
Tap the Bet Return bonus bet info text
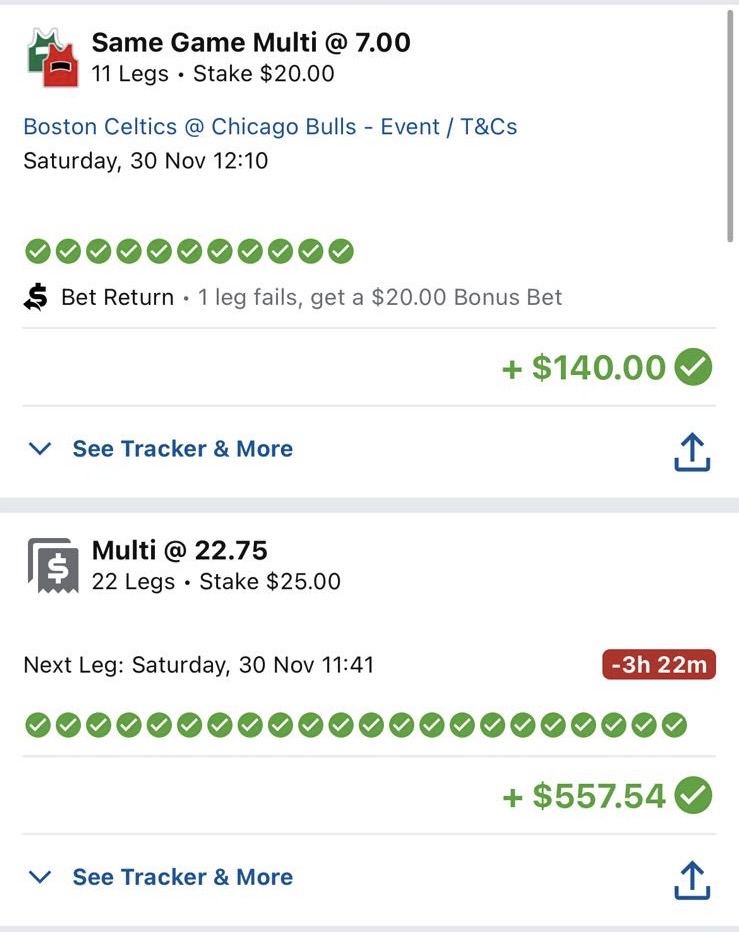(379, 297)
